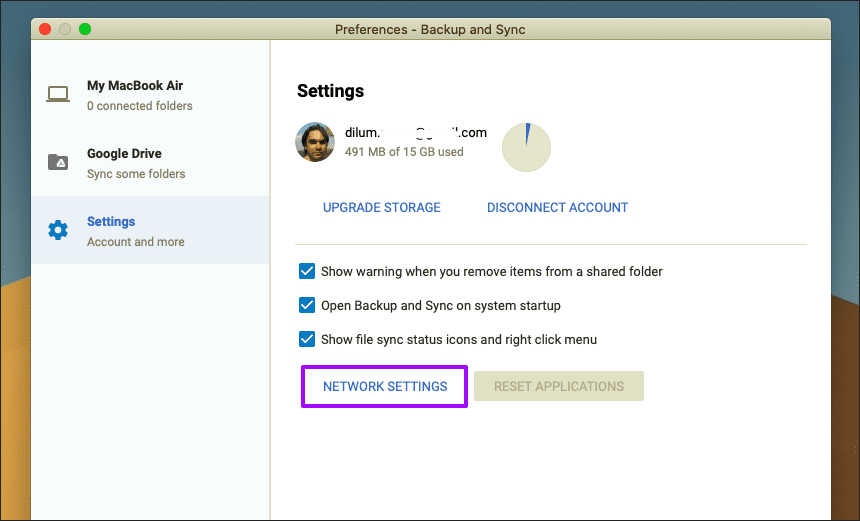Close the Preferences window with red button
Viewport: 860px width, 521px height.
(45, 29)
